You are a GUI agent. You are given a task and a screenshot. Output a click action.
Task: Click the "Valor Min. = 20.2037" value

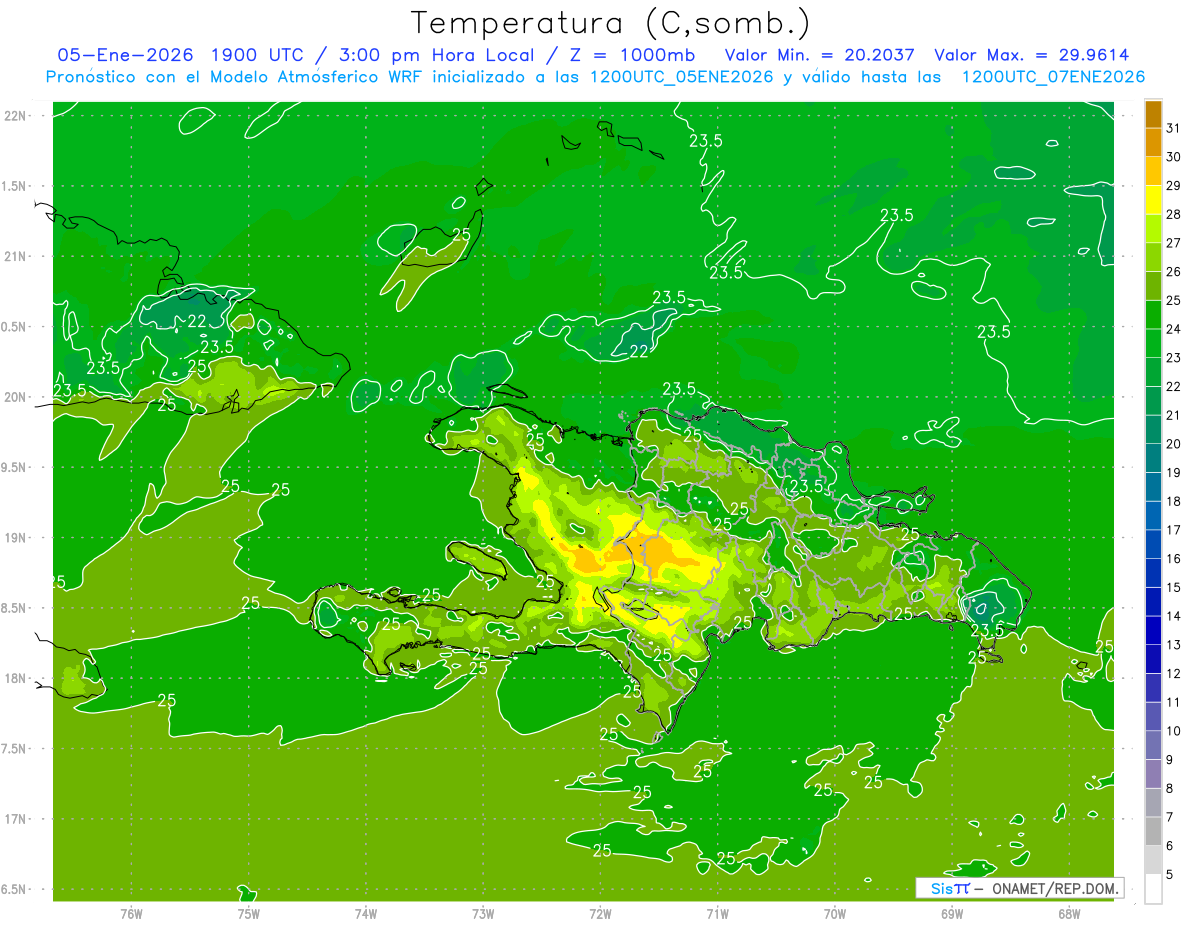[x=819, y=55]
